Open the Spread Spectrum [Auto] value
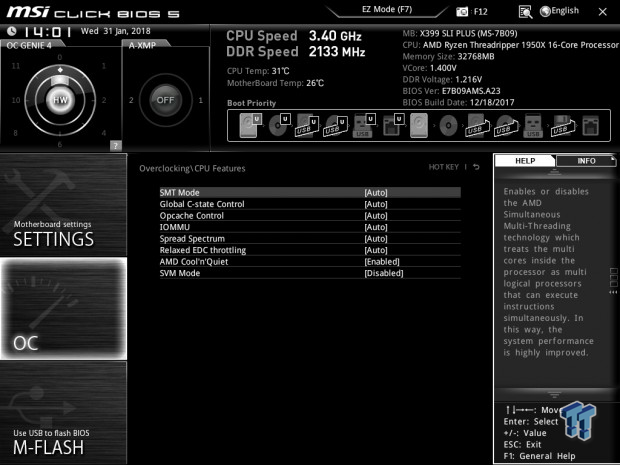 pyautogui.click(x=376, y=238)
